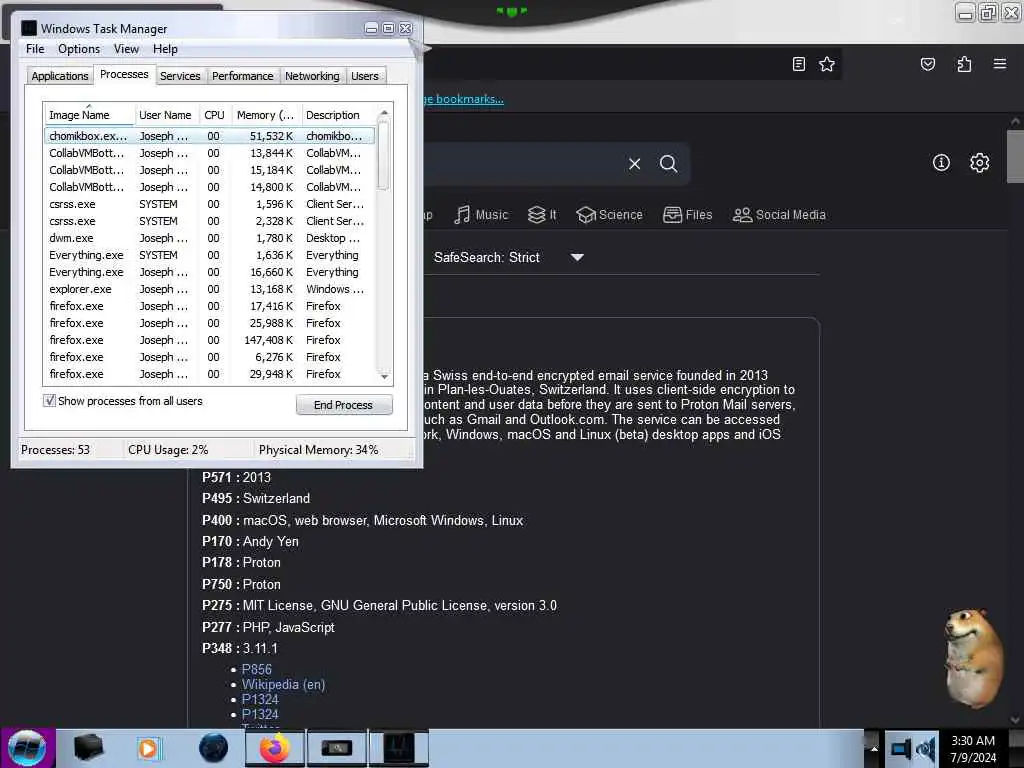1024x768 pixels.
Task: Click the network tray icon
Action: (x=901, y=748)
